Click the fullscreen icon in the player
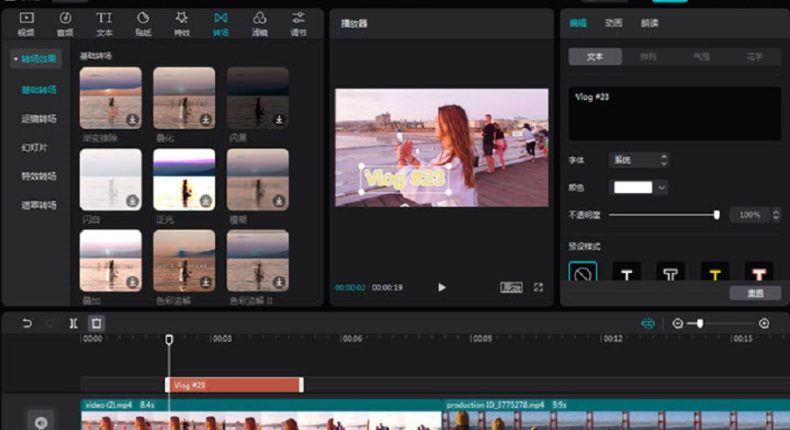Screen dimensions: 790x430 pyautogui.click(x=539, y=287)
